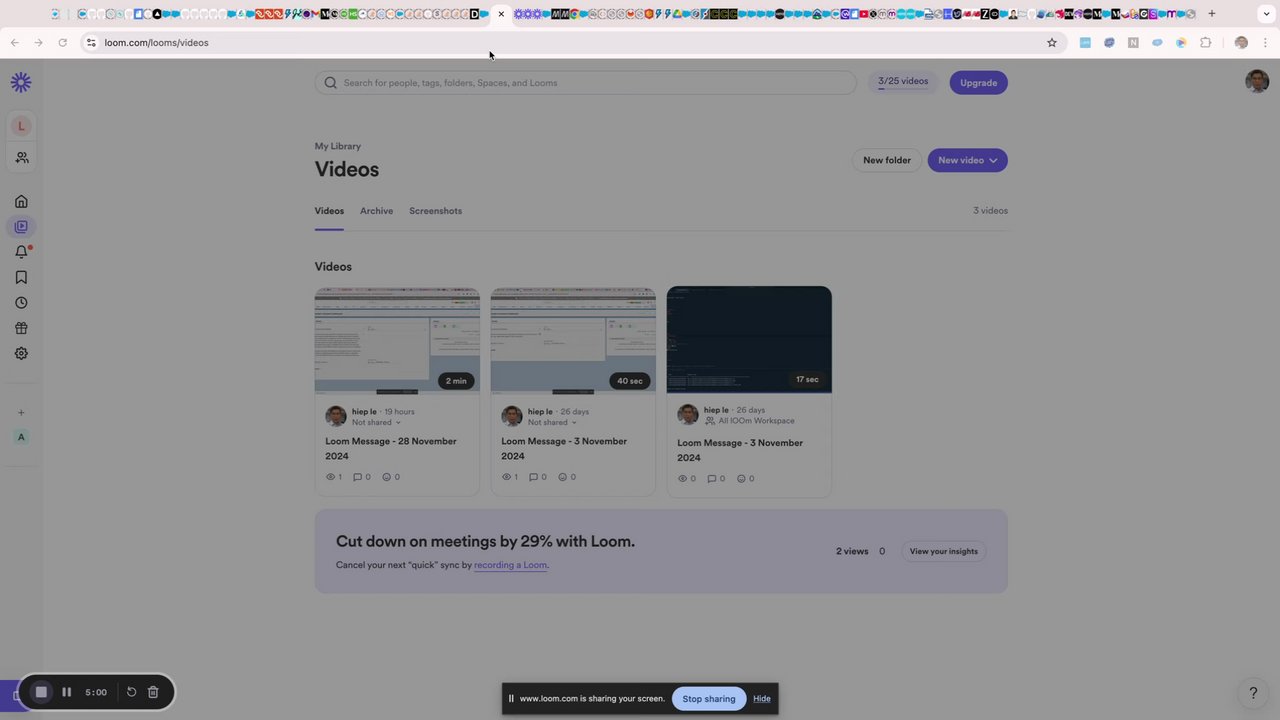Switch to the Archive tab

(376, 211)
